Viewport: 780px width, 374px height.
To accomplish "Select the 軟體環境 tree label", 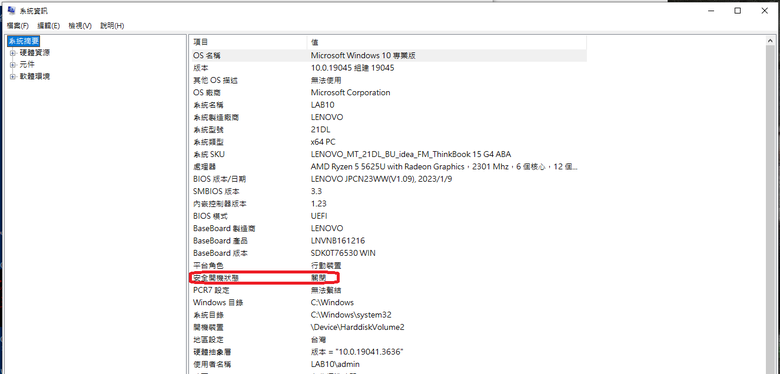I will 34,77.
